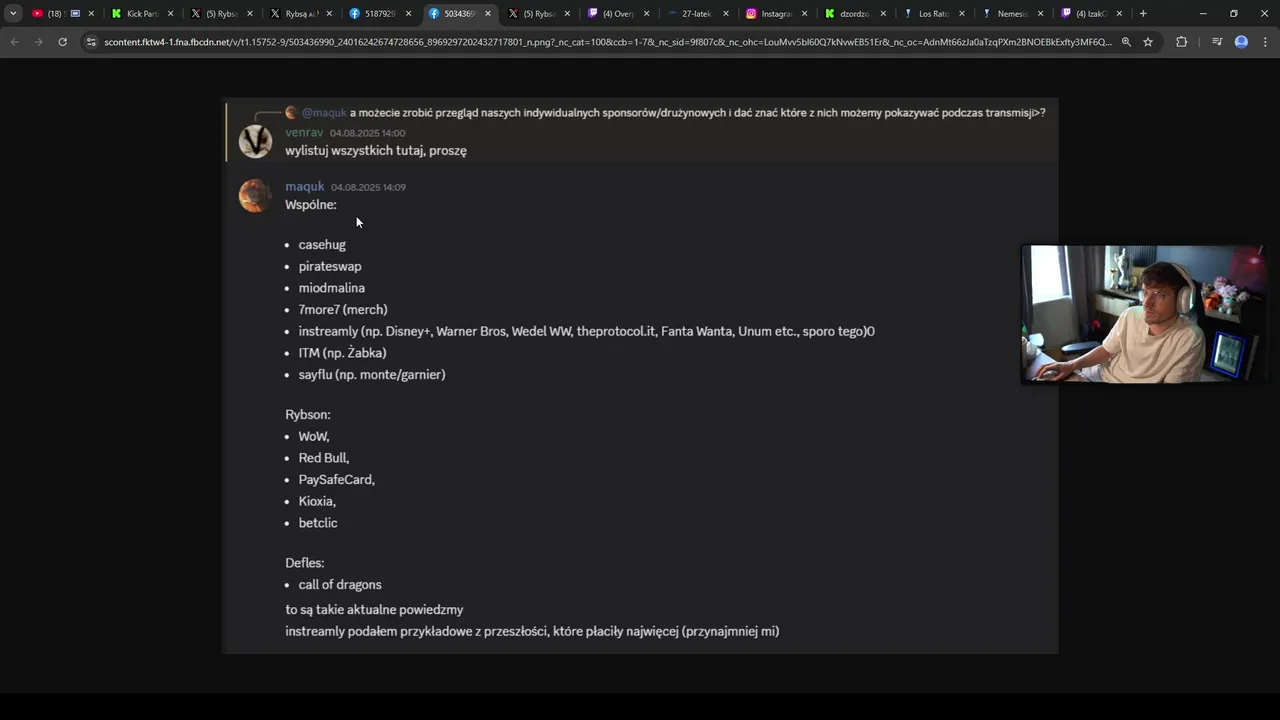Close the active Facebook 5034369 tab
Viewport: 1280px width, 720px height.
click(488, 14)
